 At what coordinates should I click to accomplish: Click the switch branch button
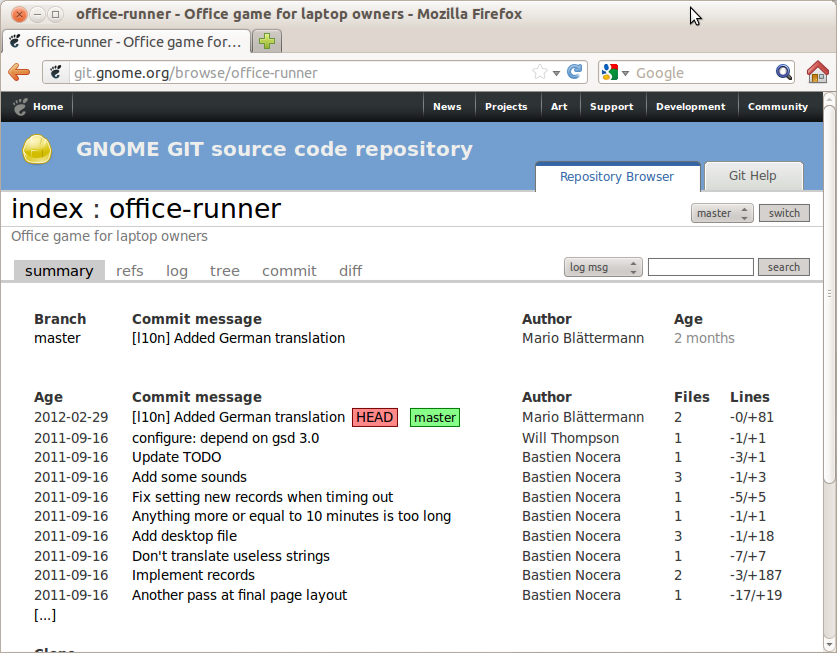[784, 213]
